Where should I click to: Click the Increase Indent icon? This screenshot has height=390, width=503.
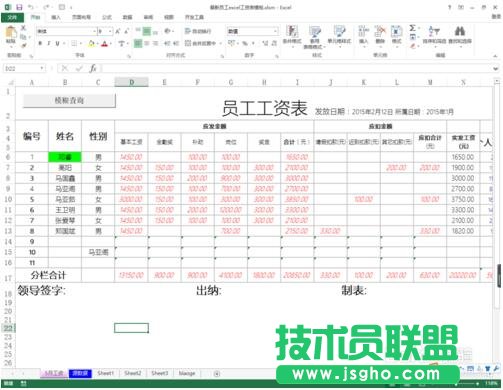pos(176,43)
